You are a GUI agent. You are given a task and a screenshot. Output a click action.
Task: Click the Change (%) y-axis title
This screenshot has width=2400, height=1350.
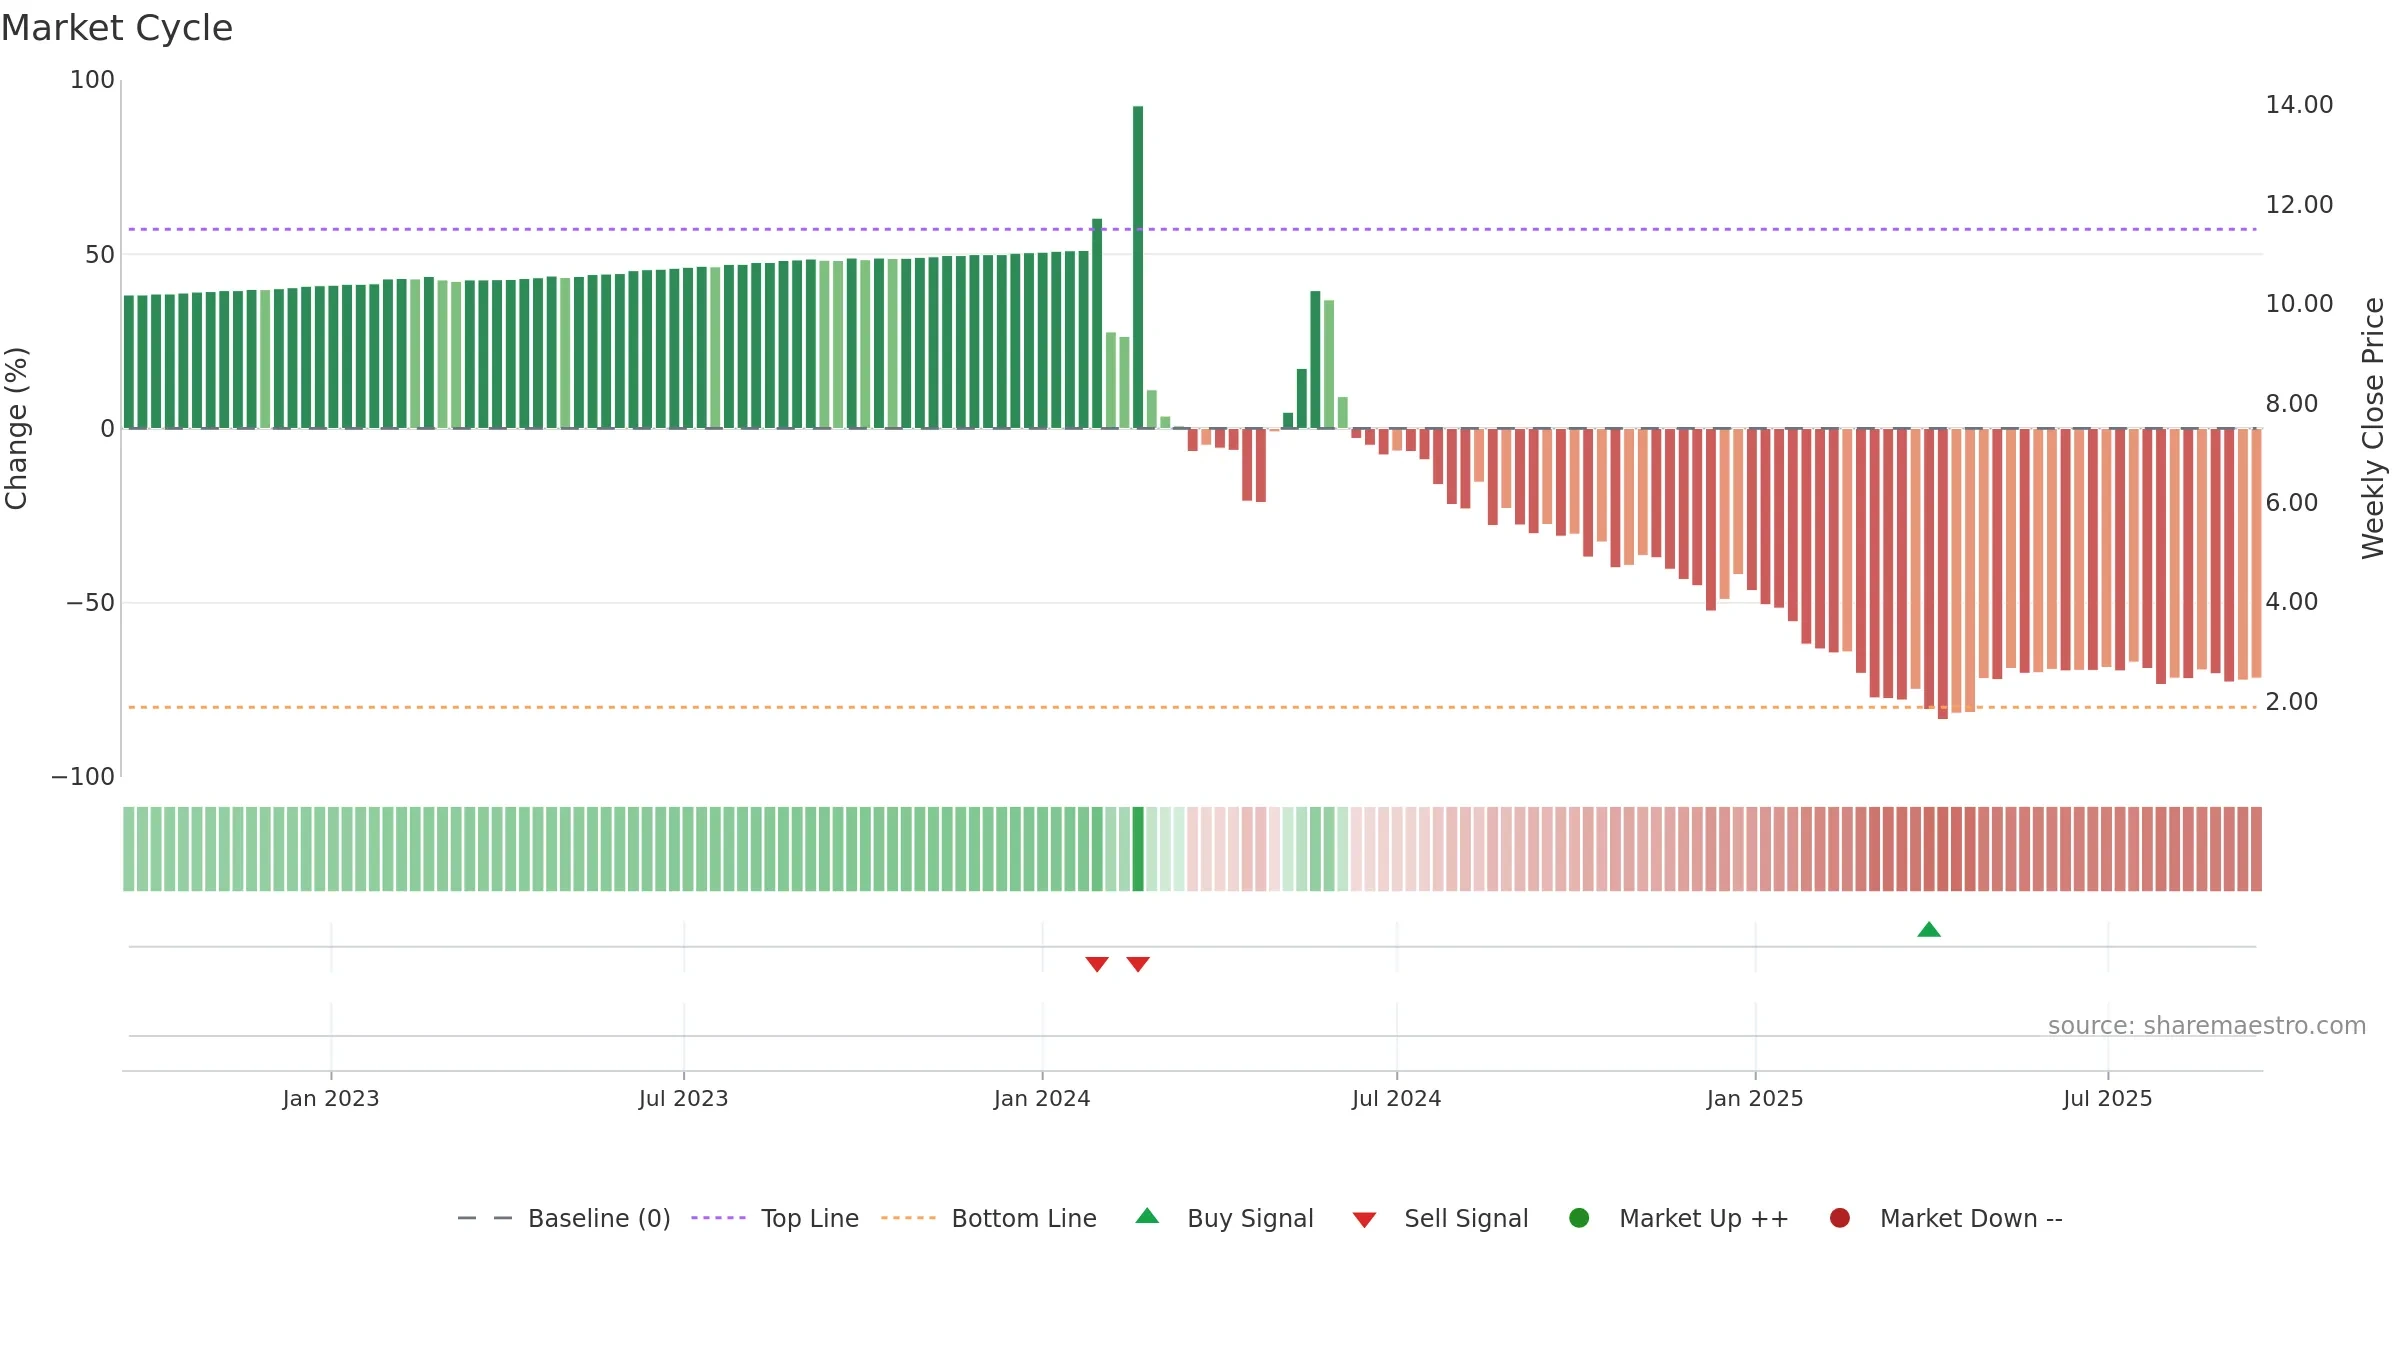(x=16, y=428)
